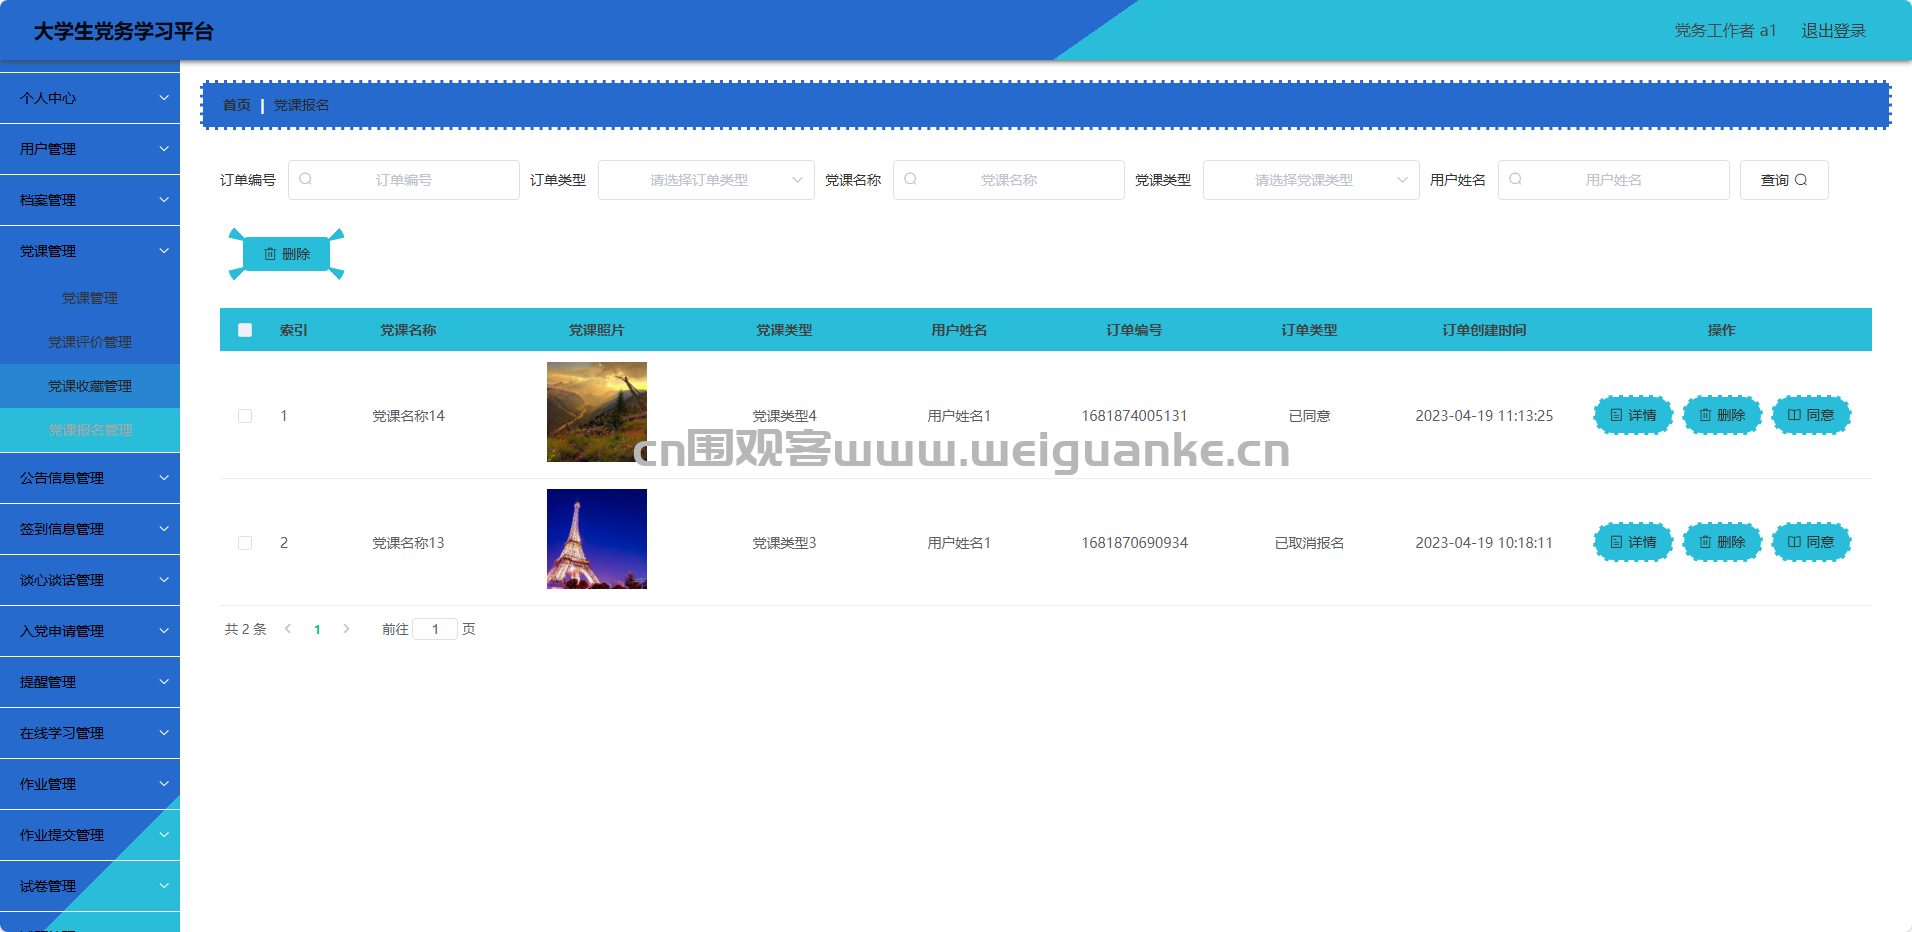
Task: Click 首页 breadcrumb link
Action: 237,105
